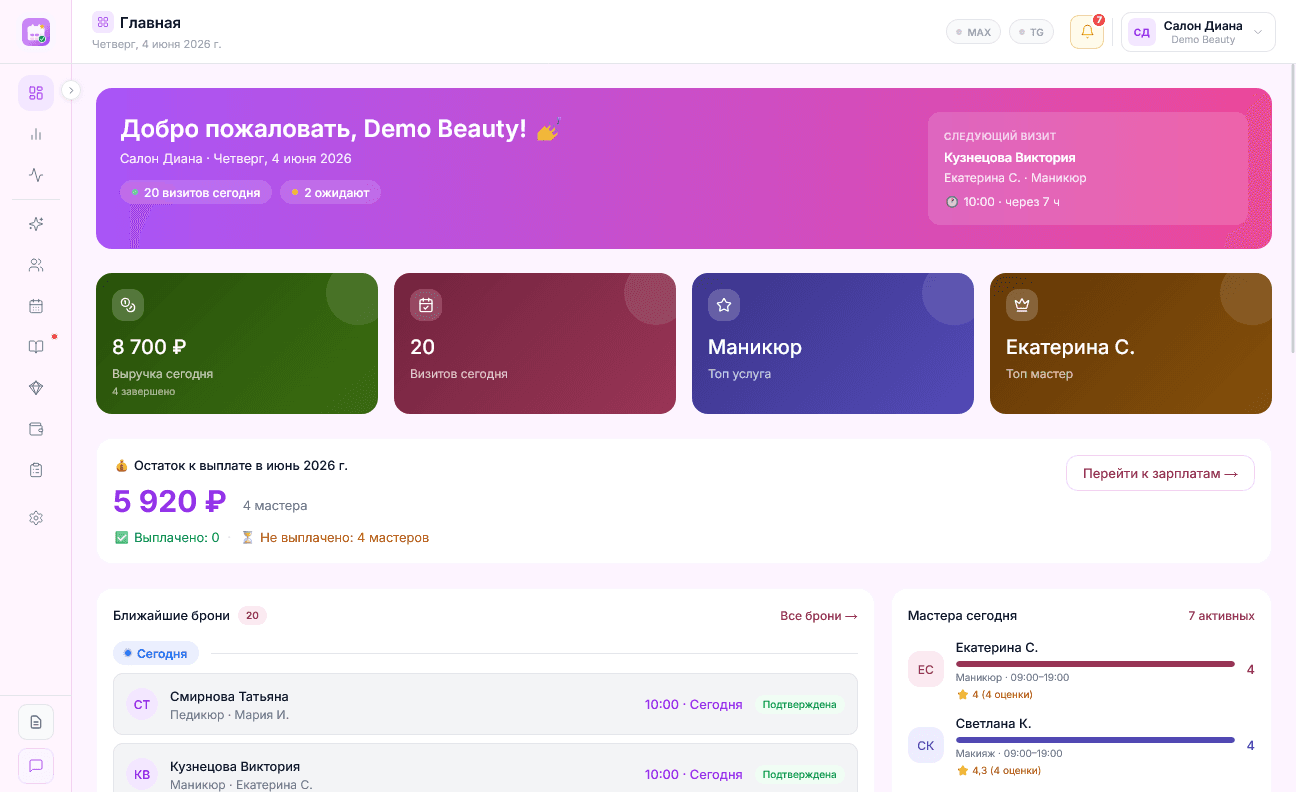The width and height of the screenshot is (1296, 792).
Task: Open the 'Визитов сегодня' card
Action: 535,343
